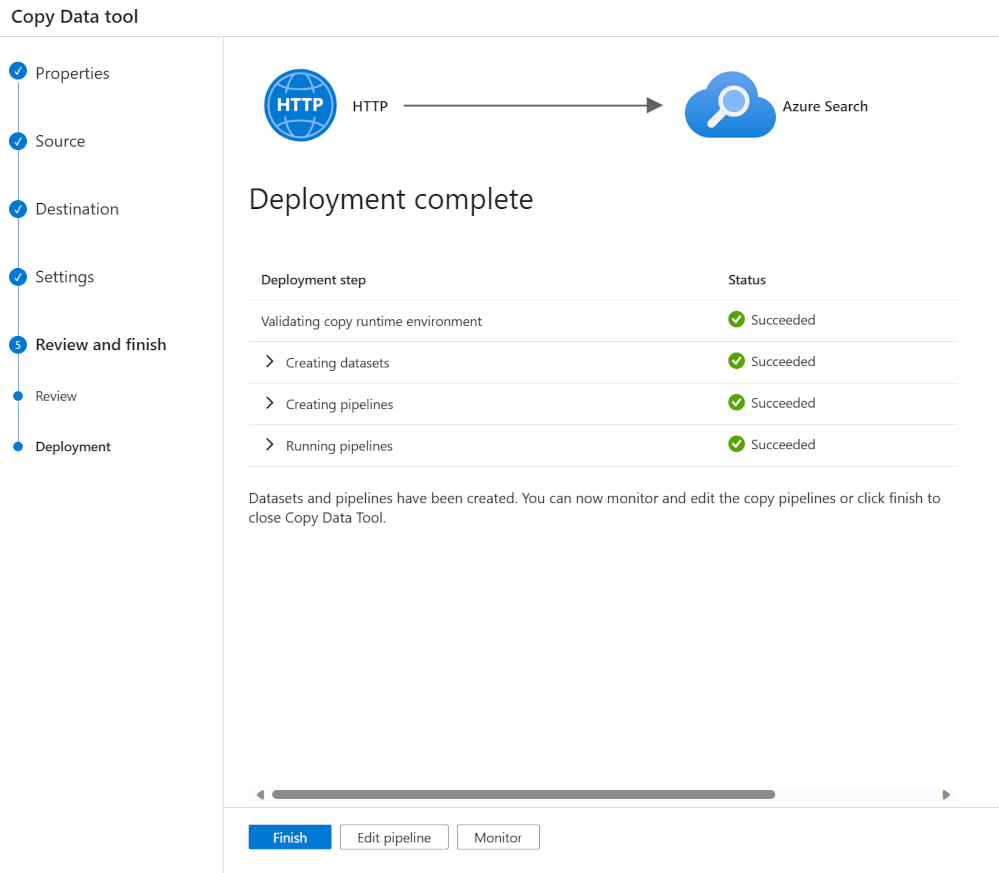Click the Source step checkmark icon

click(18, 141)
